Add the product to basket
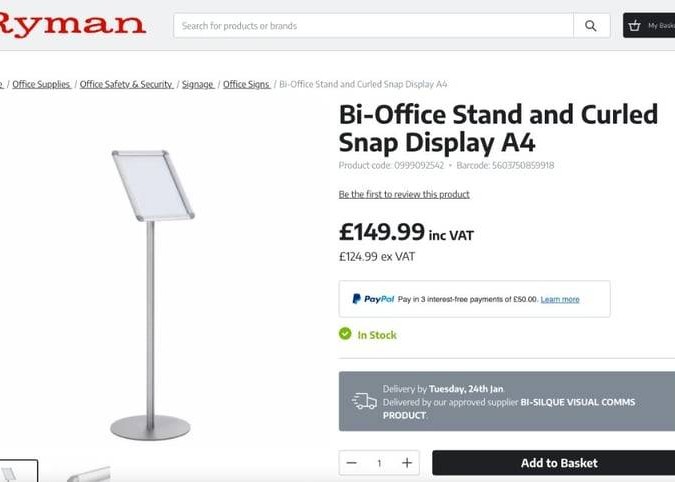 [x=554, y=463]
